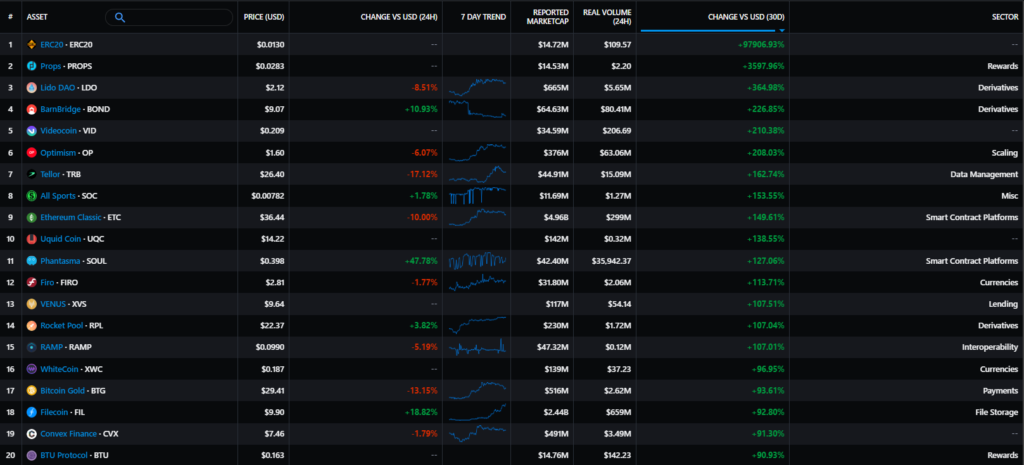Click the Ethereum Classic coin icon
The image size is (1024, 465).
coord(32,218)
